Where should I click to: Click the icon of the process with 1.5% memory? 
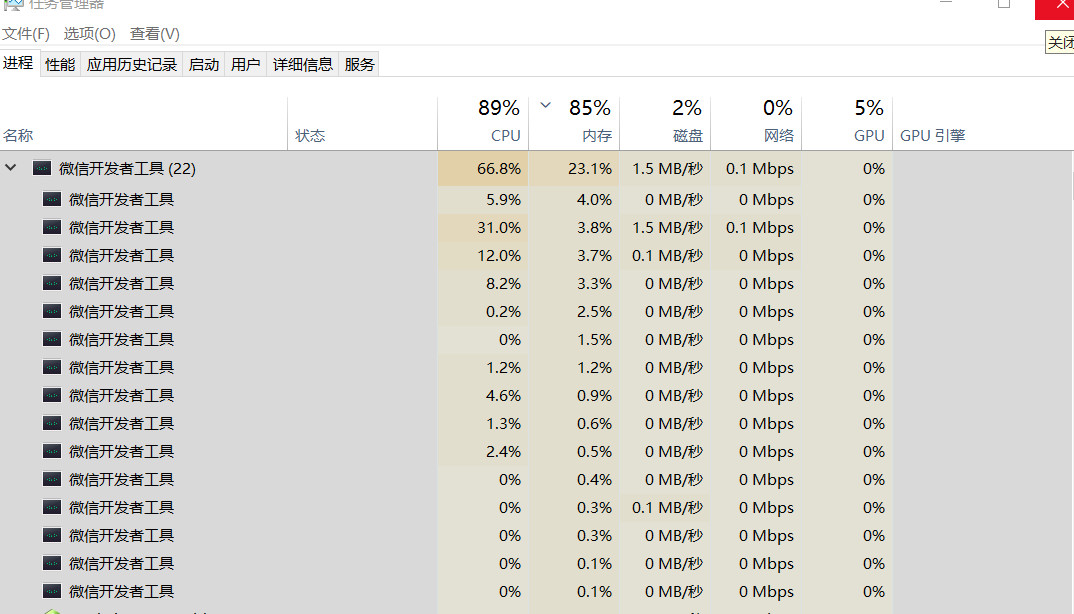(x=52, y=339)
